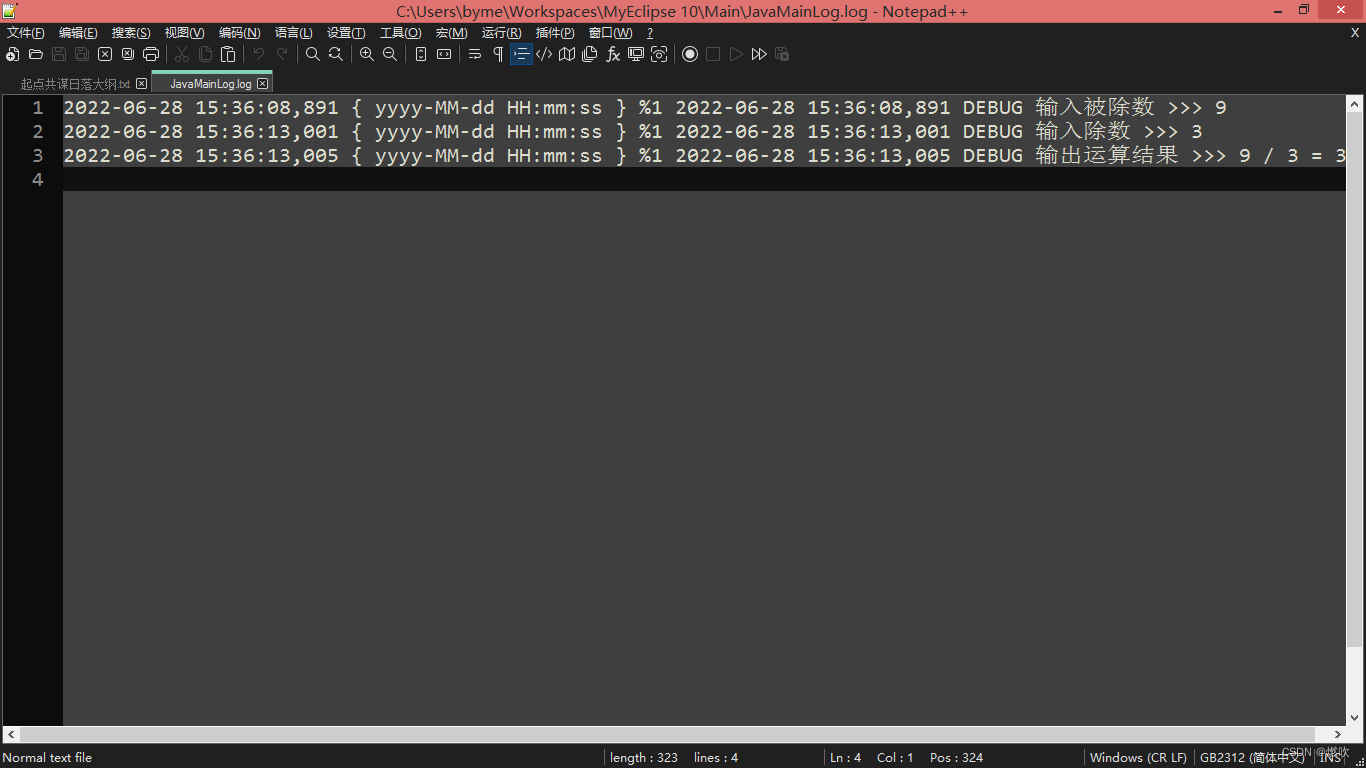Click the Undo arrow icon

259,54
